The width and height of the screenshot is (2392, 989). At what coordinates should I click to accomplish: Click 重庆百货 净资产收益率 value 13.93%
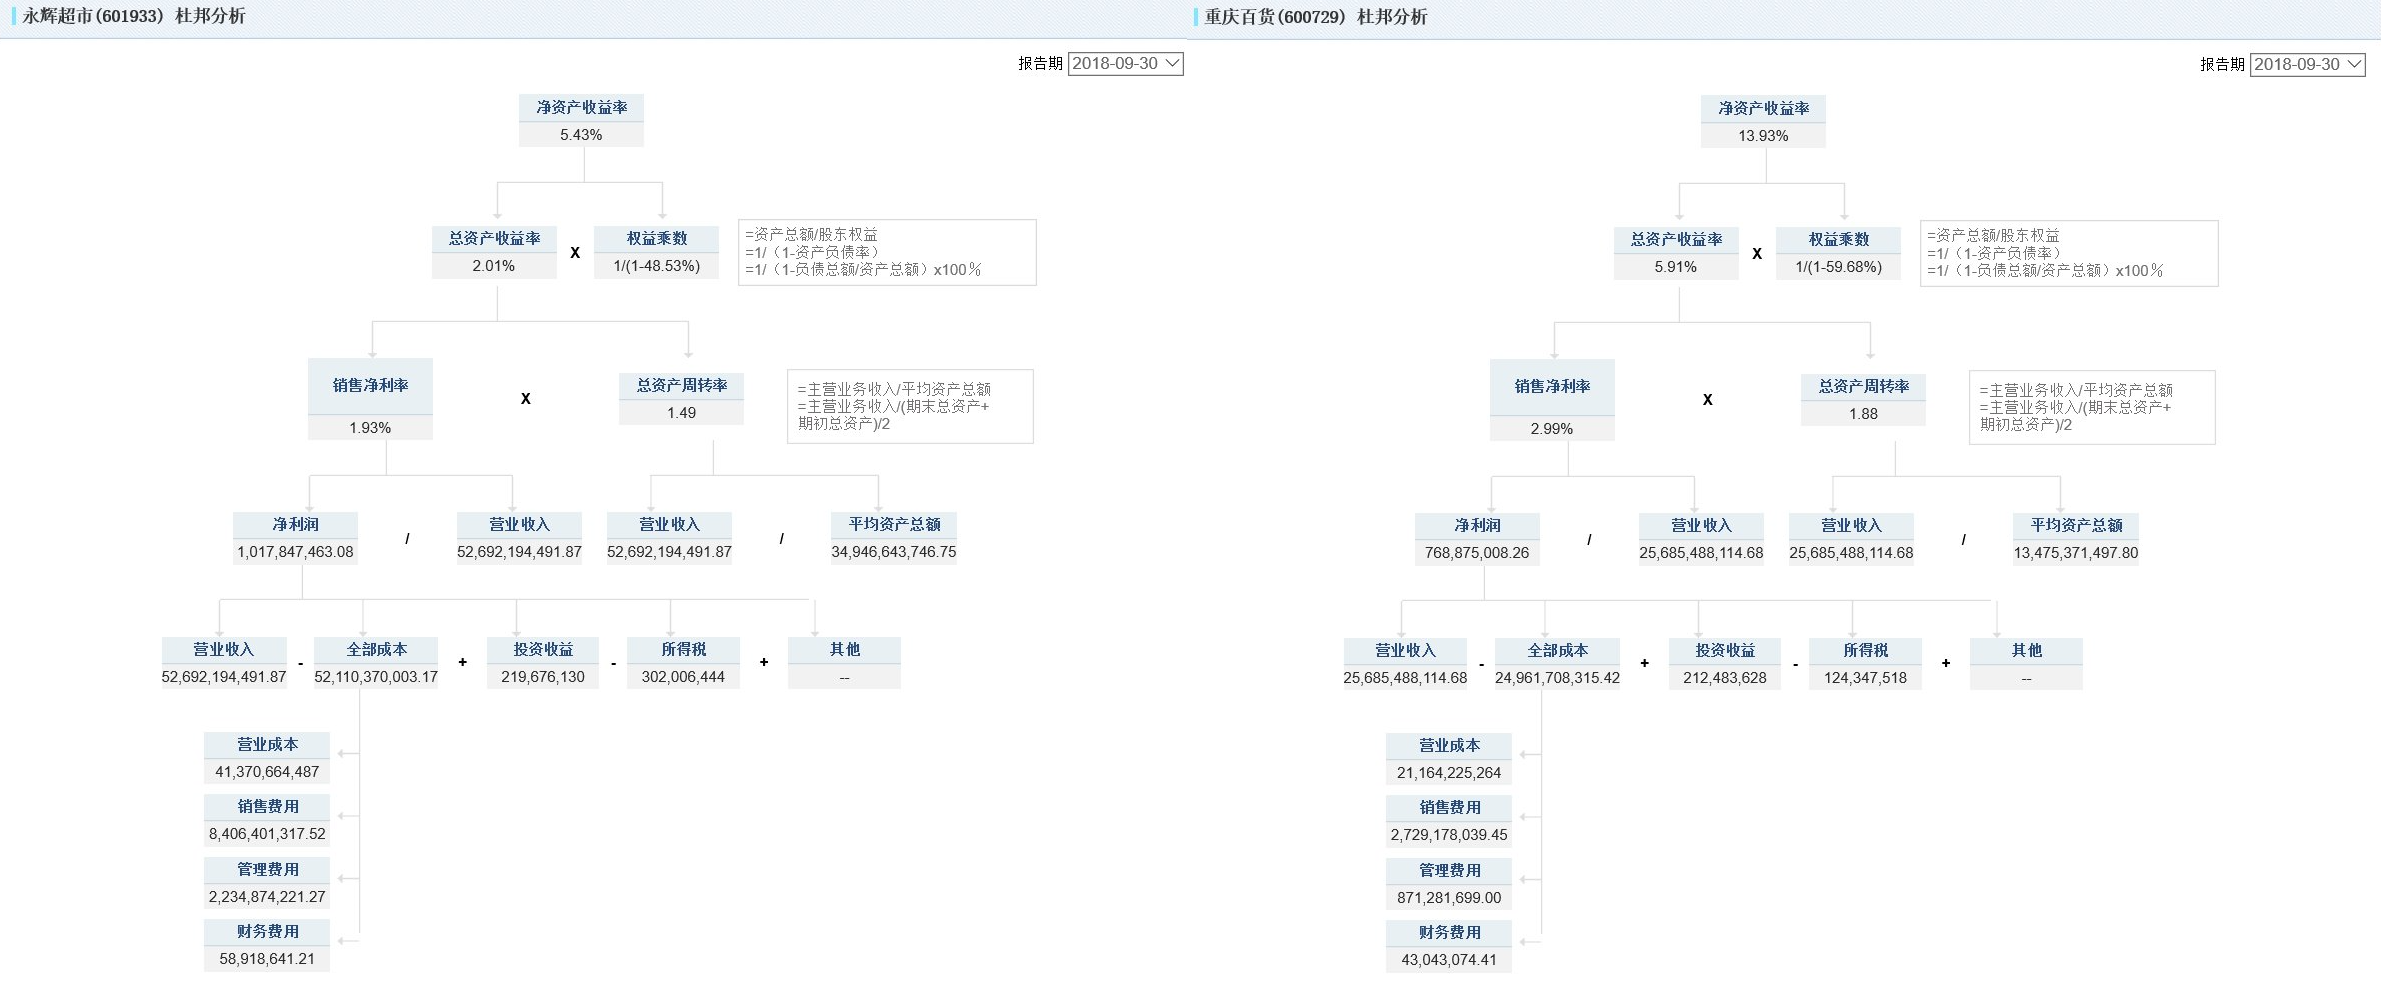[x=1763, y=136]
